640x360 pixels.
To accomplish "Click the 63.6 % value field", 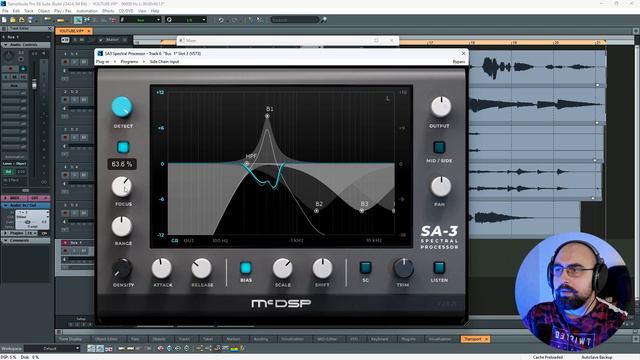I will pyautogui.click(x=122, y=164).
